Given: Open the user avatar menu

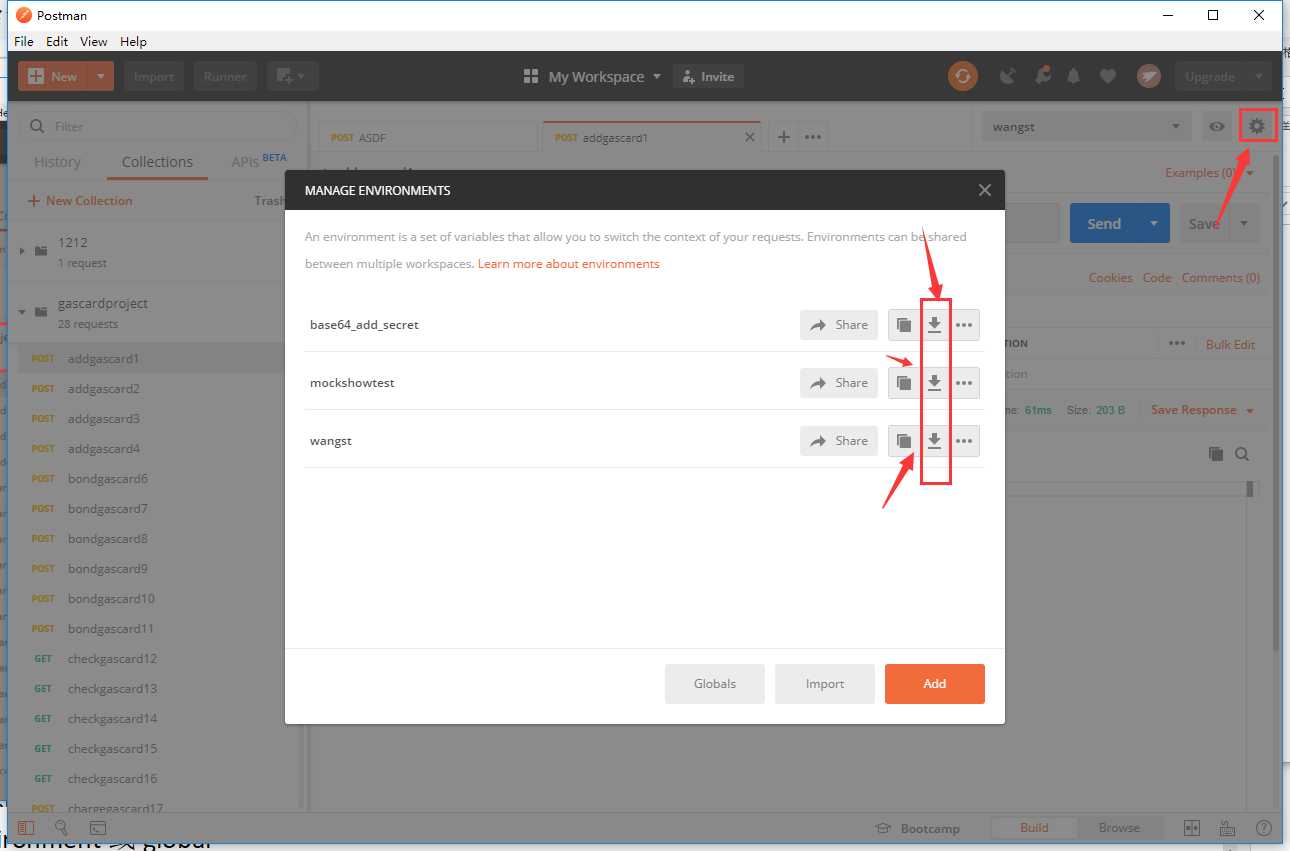Looking at the screenshot, I should [x=1148, y=76].
